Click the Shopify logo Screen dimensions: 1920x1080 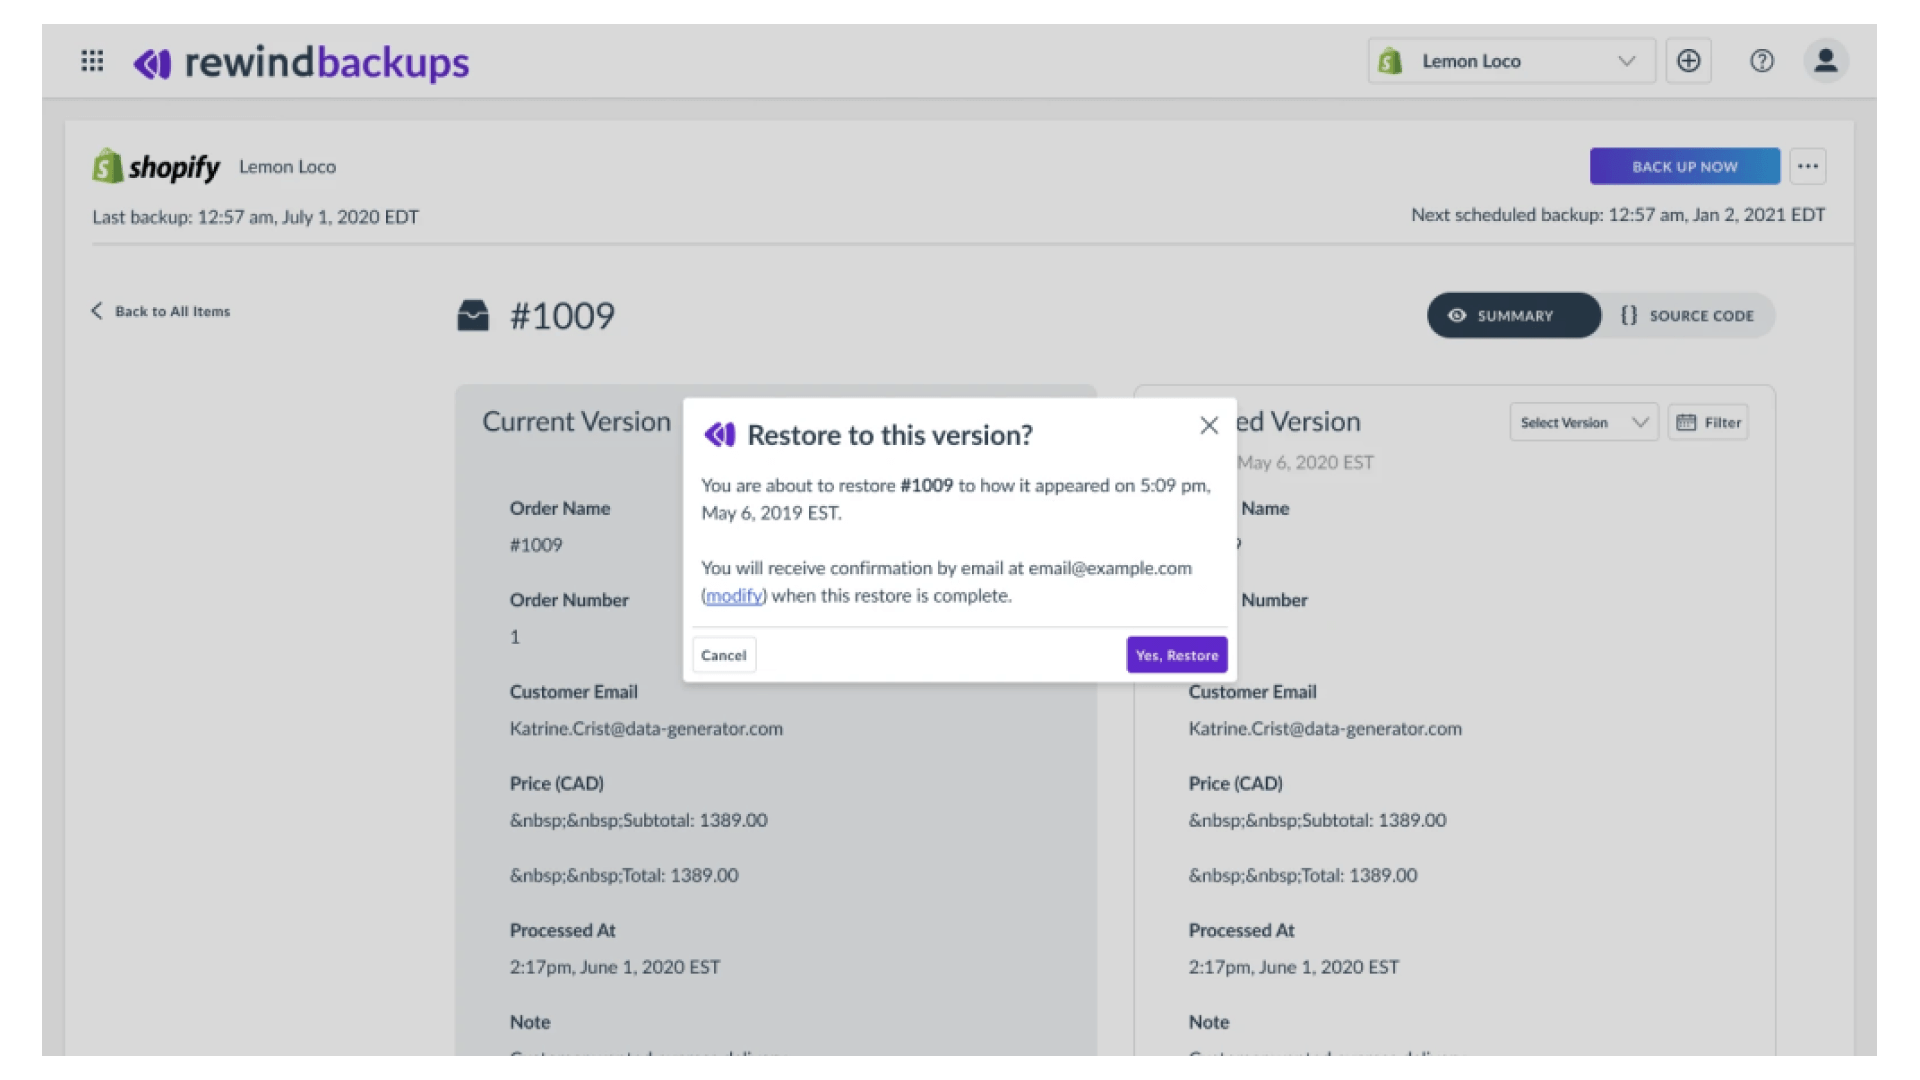pyautogui.click(x=156, y=167)
